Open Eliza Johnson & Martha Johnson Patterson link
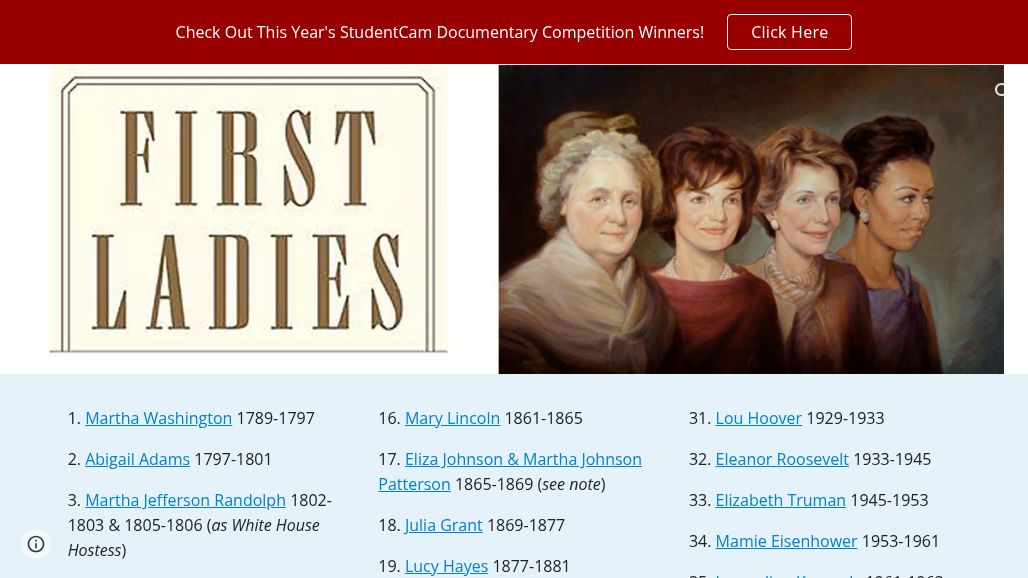This screenshot has width=1028, height=578. coord(522,460)
